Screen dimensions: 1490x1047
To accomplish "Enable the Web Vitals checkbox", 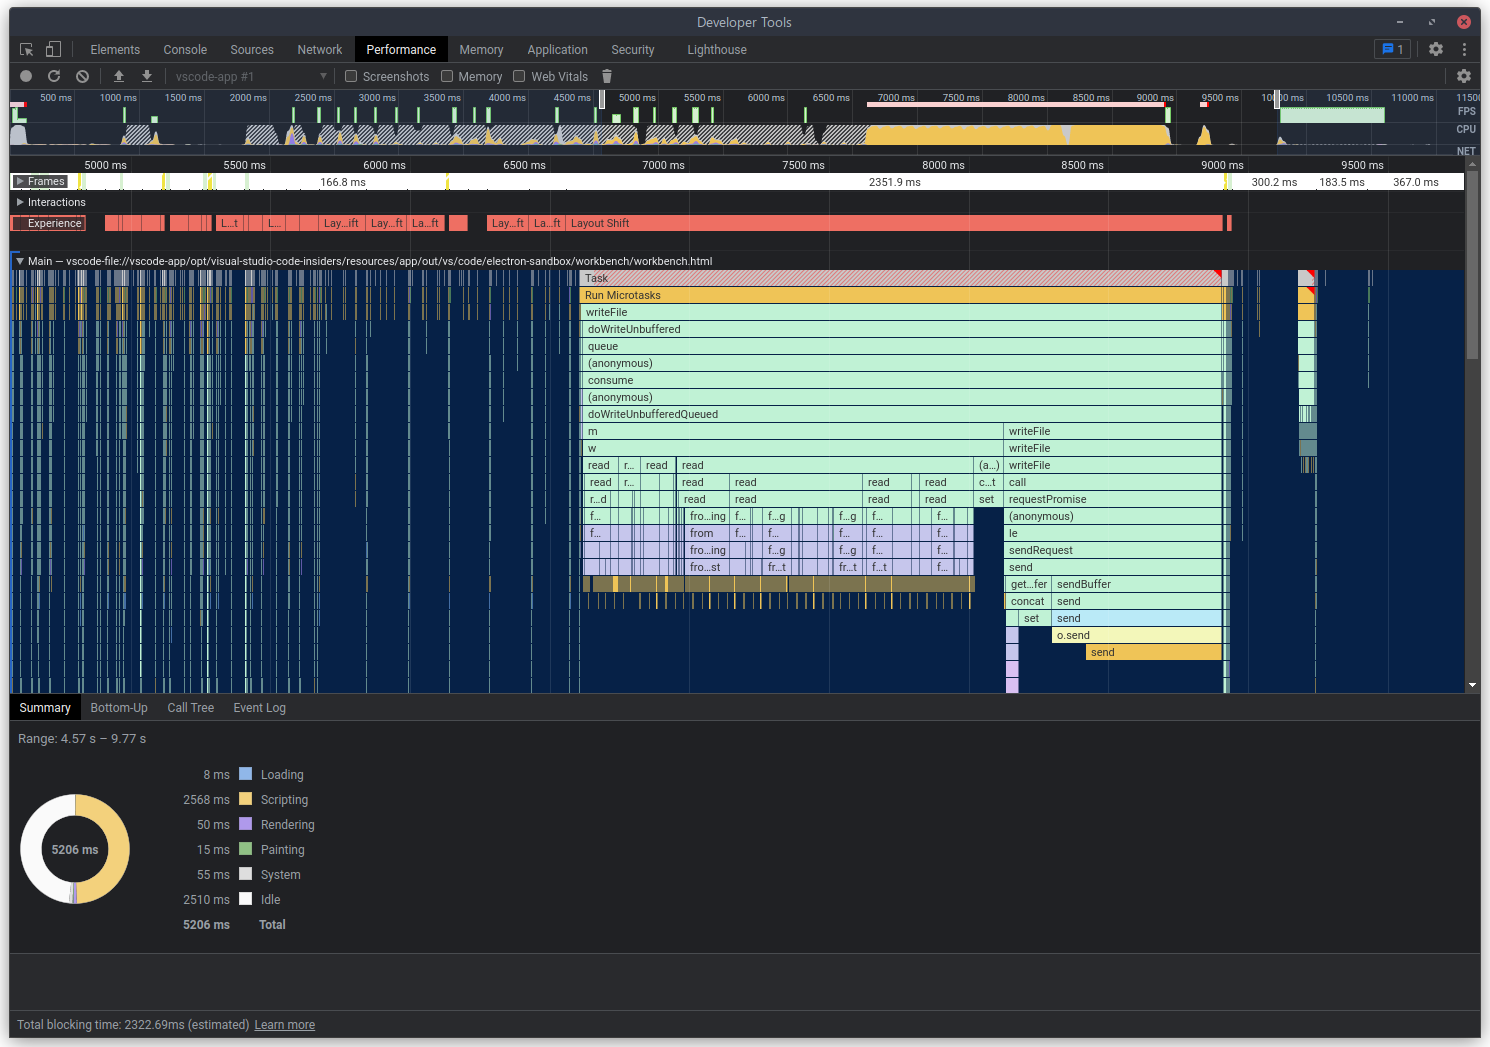I will click(x=519, y=76).
